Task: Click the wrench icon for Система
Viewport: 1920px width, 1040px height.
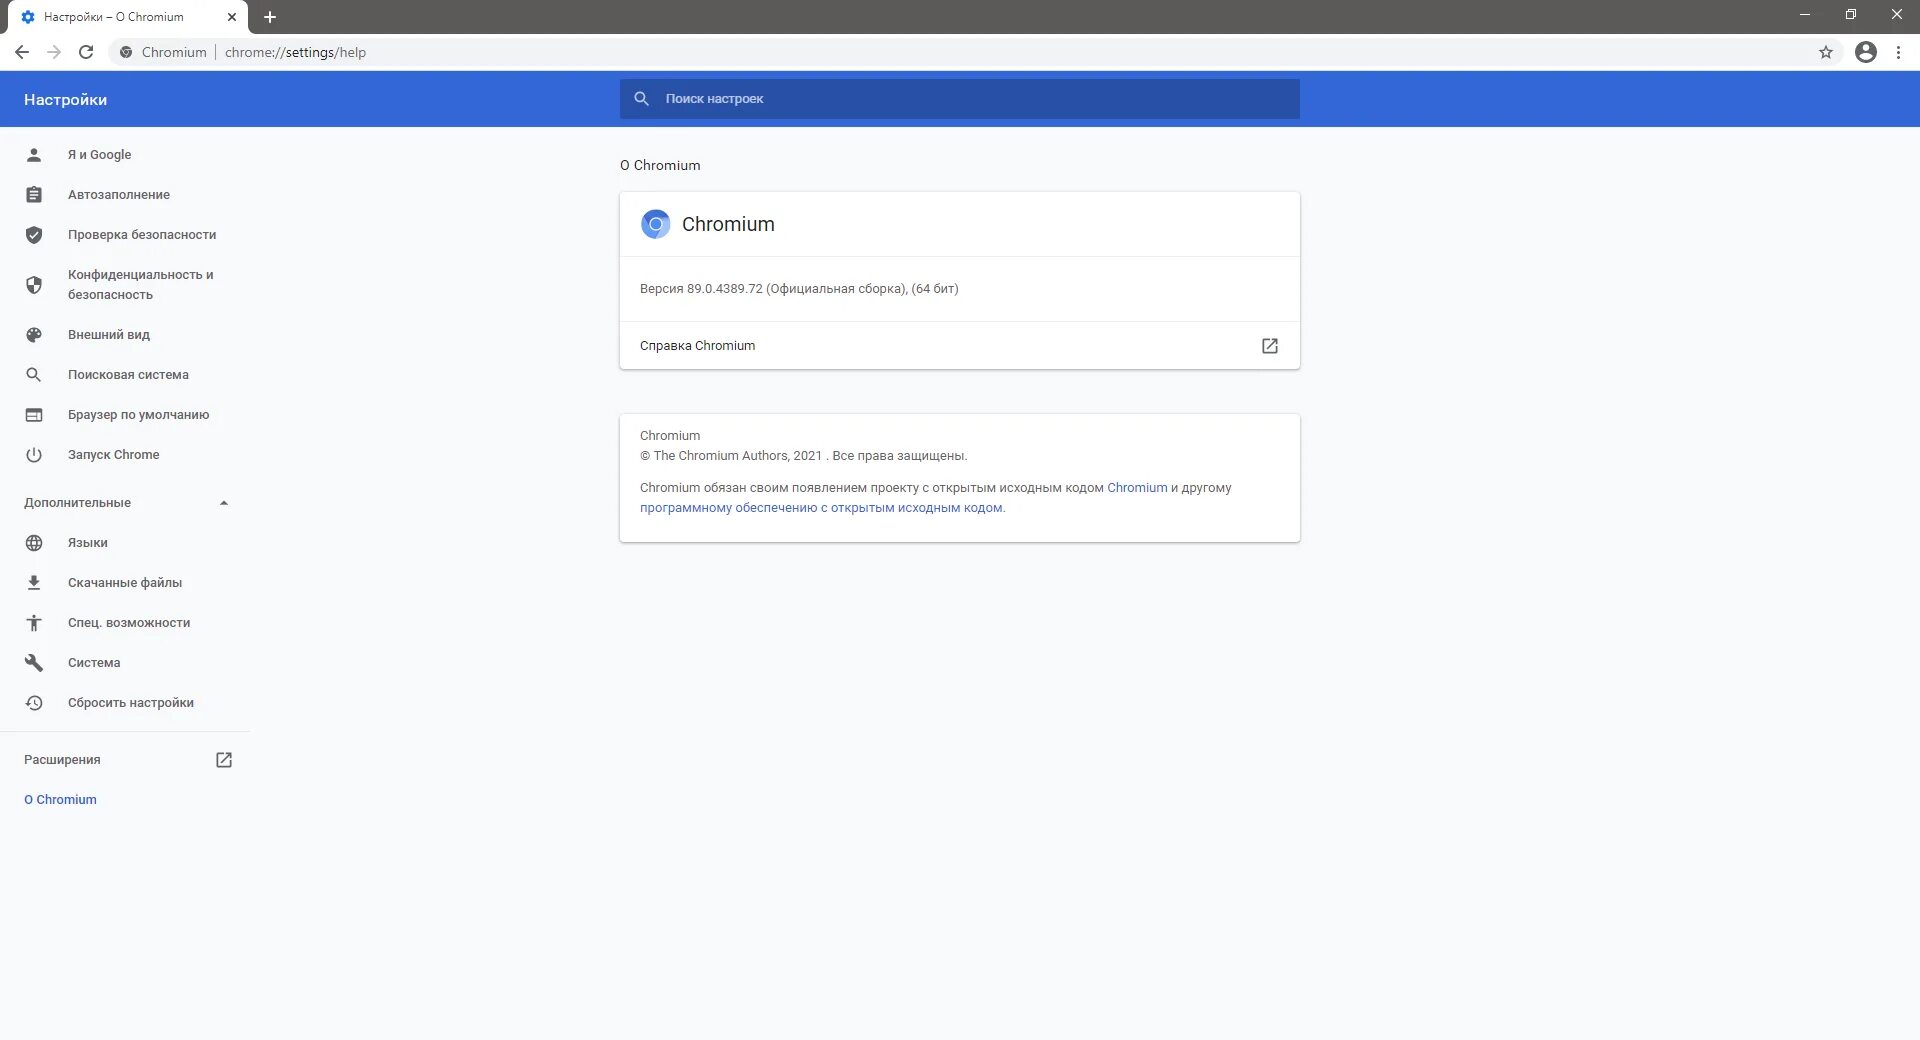Action: (34, 662)
